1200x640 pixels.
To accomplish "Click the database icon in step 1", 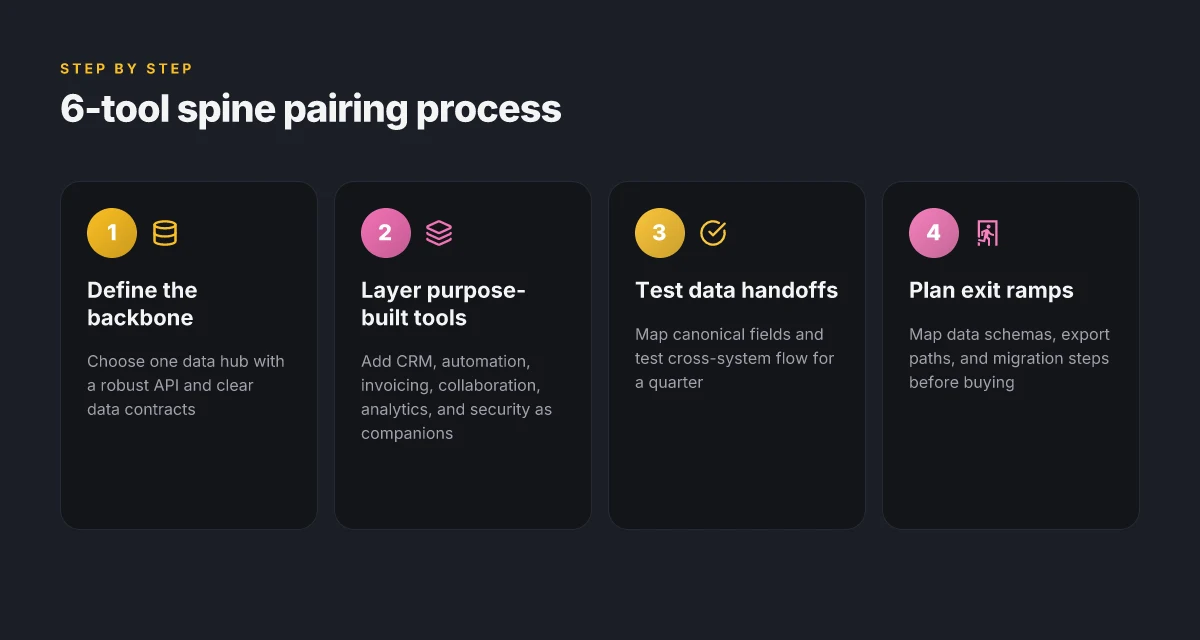I will (x=165, y=233).
